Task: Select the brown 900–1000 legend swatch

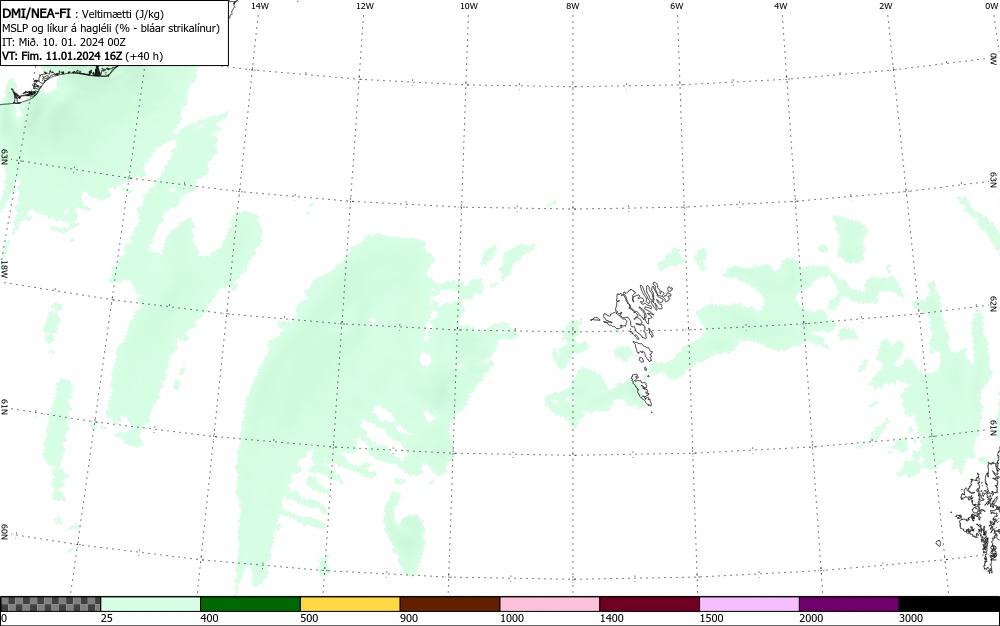Action: click(450, 604)
